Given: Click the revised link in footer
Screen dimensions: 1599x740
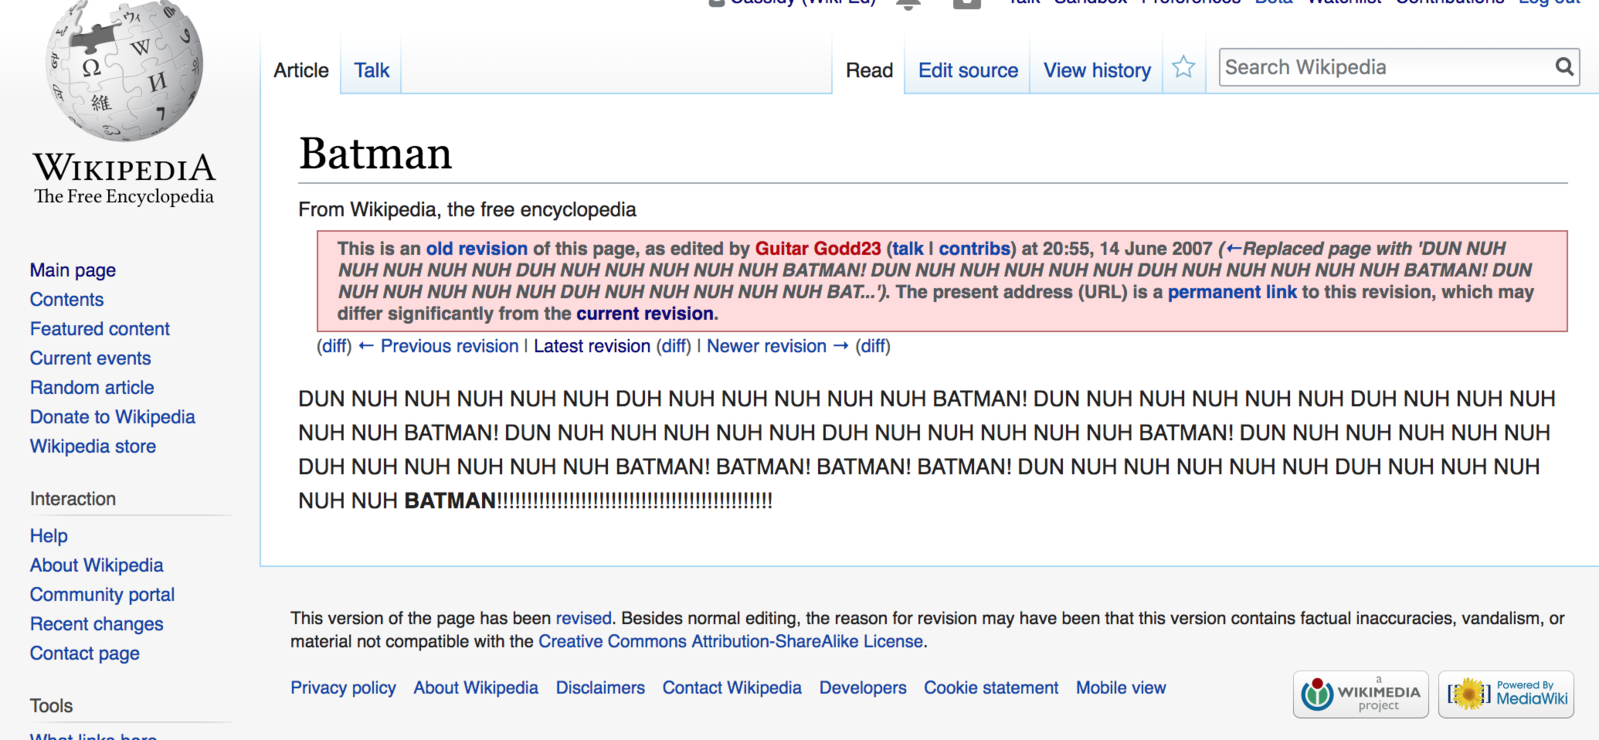Looking at the screenshot, I should click(x=583, y=618).
